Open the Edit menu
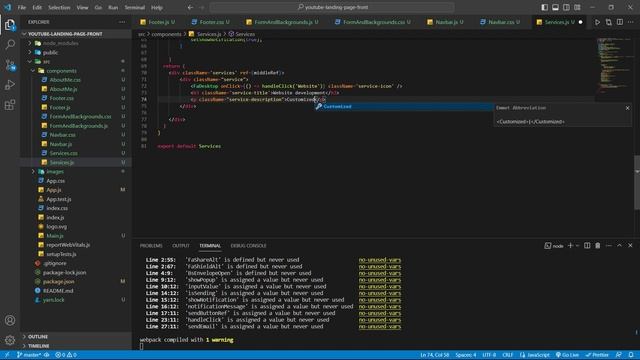This screenshot has height=360, width=640. click(x=37, y=7)
